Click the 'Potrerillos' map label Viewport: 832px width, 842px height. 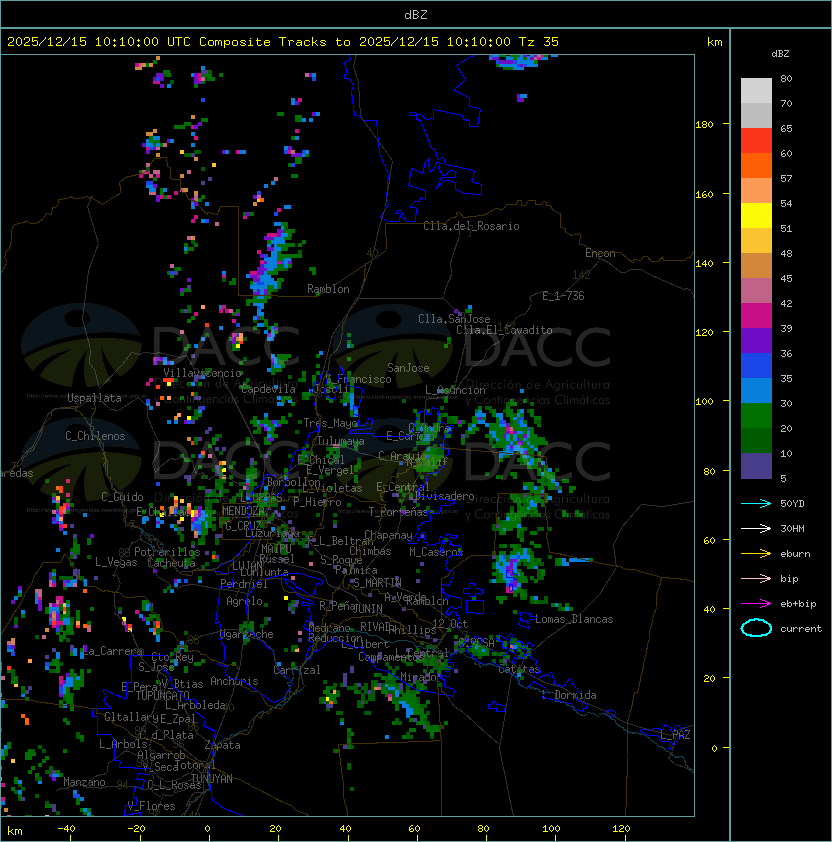point(167,552)
